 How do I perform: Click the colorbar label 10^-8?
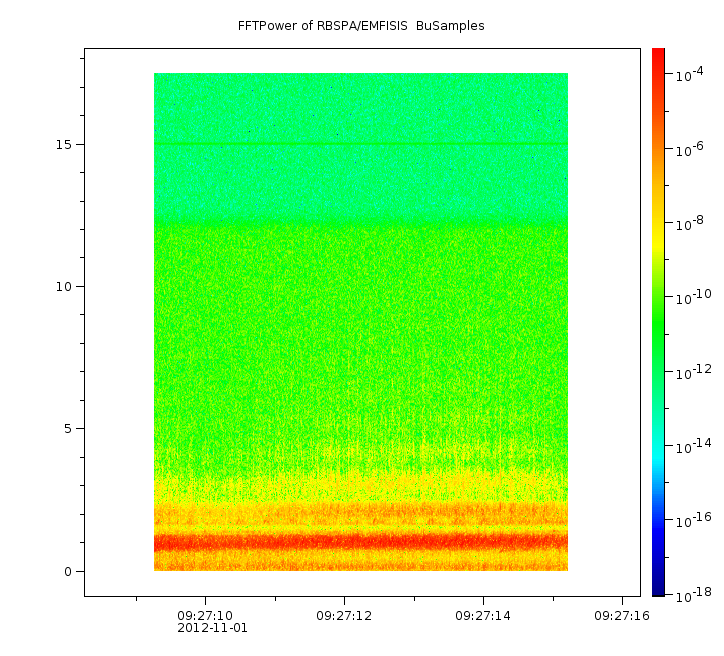point(691,224)
